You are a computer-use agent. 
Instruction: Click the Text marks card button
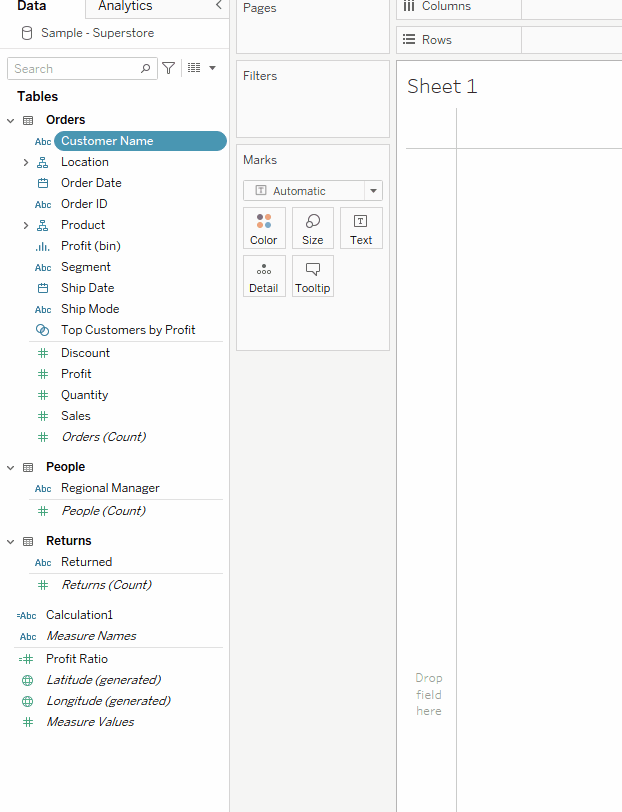pos(361,228)
